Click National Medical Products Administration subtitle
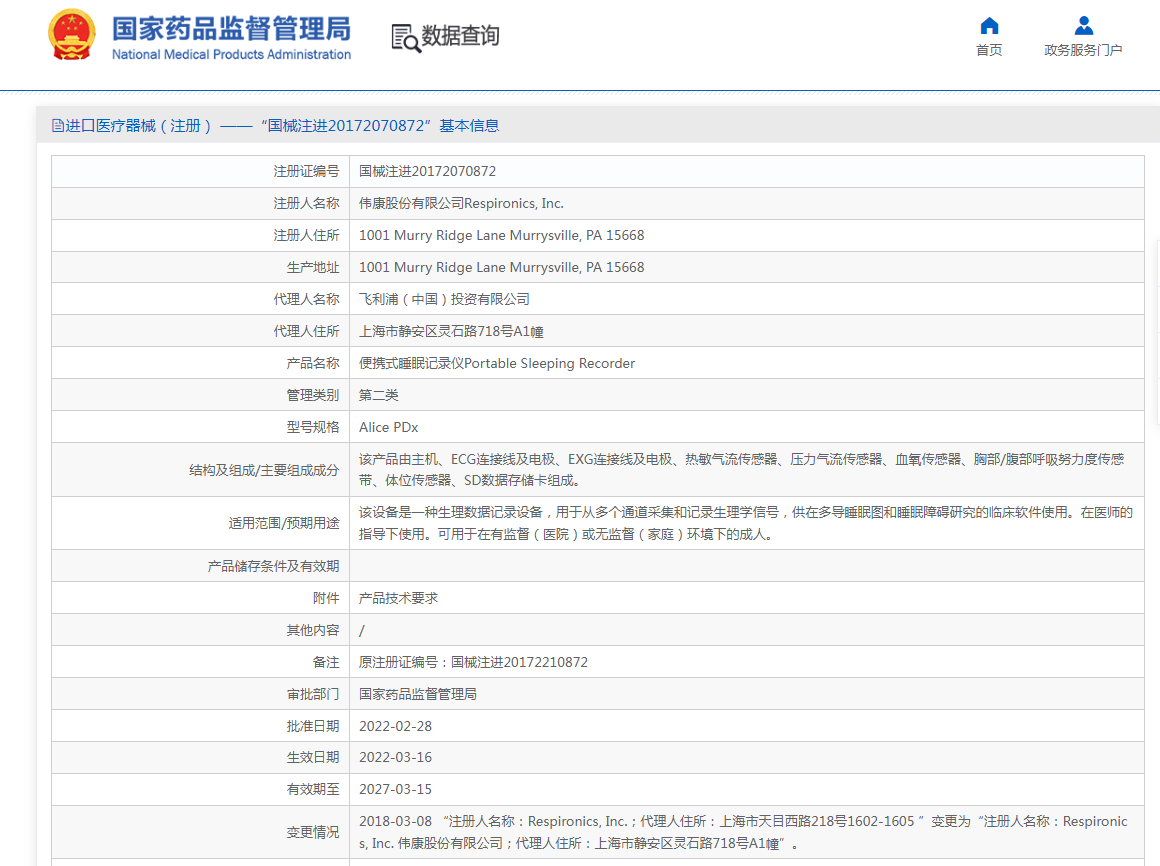 (x=232, y=54)
